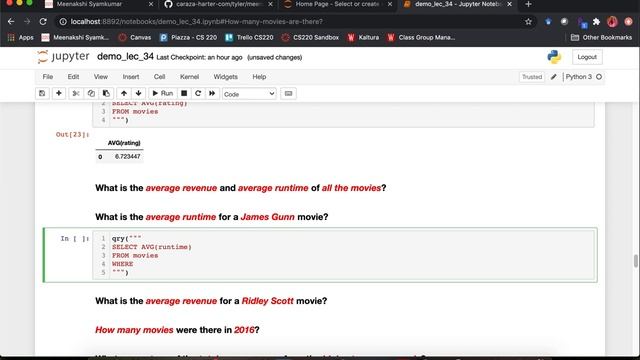Image resolution: width=640 pixels, height=360 pixels.
Task: Open the Canvas bookmark
Action: click(135, 38)
